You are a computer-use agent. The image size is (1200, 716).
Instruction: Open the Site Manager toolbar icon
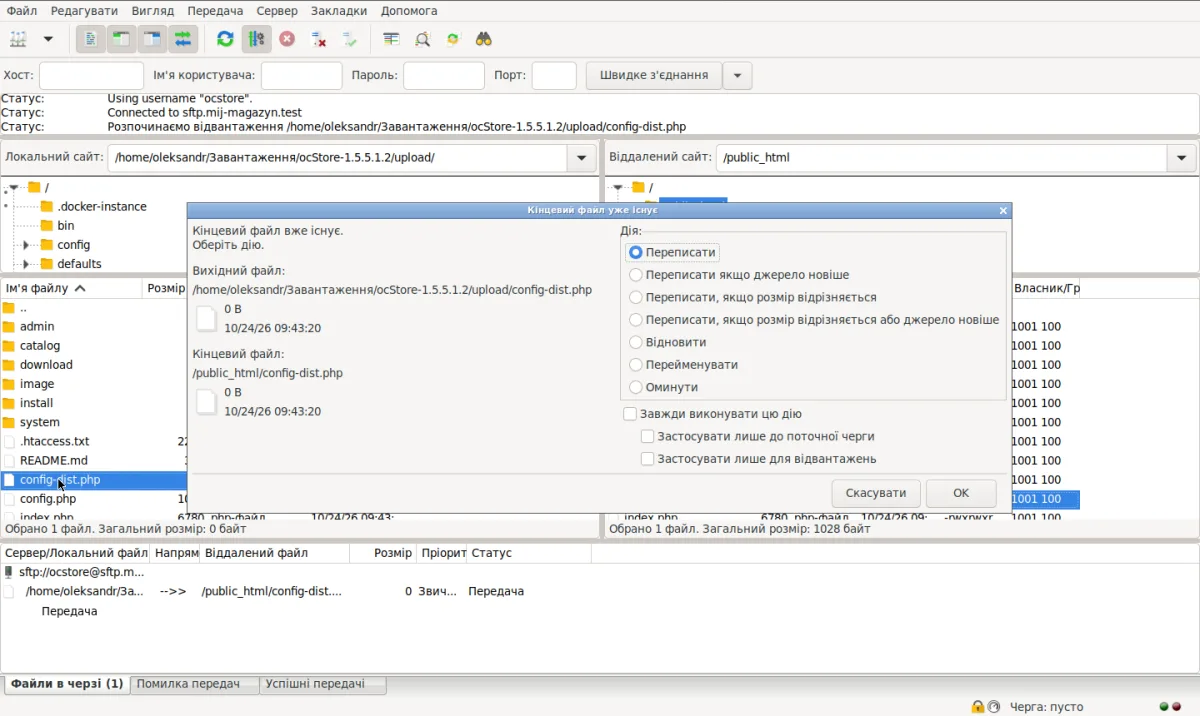19,39
